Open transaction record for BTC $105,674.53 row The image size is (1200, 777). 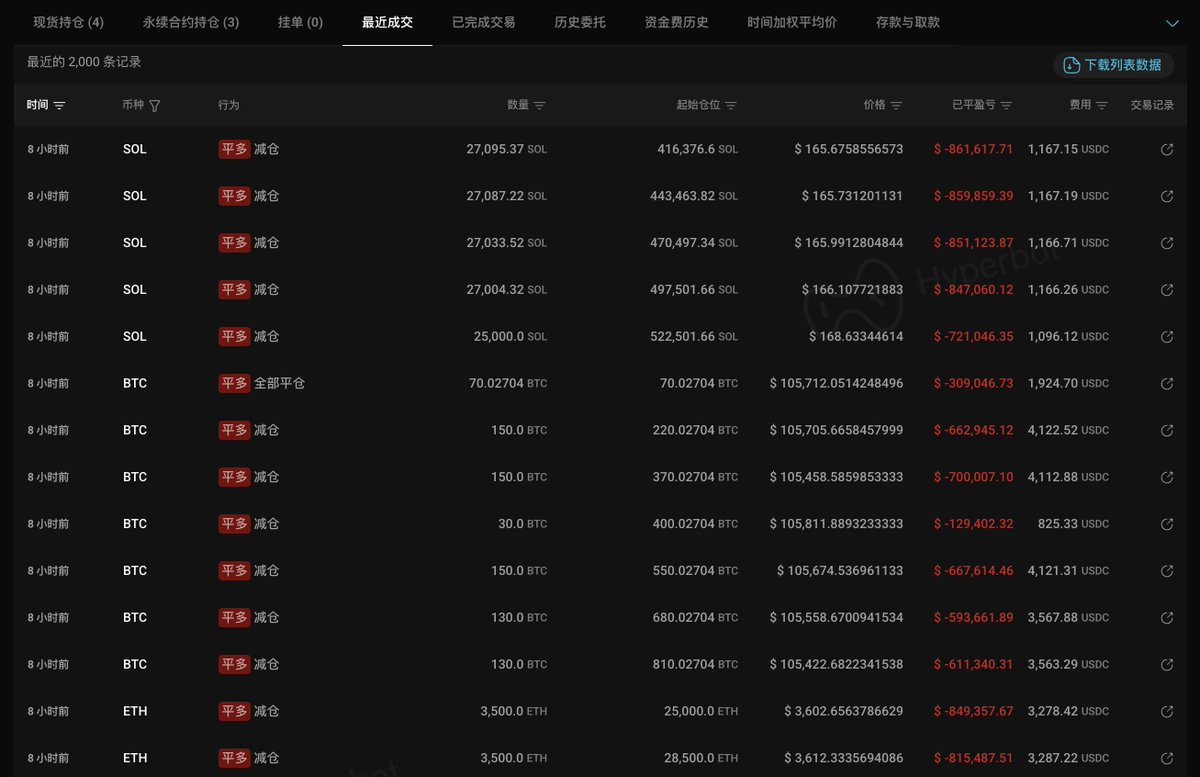(1166, 571)
